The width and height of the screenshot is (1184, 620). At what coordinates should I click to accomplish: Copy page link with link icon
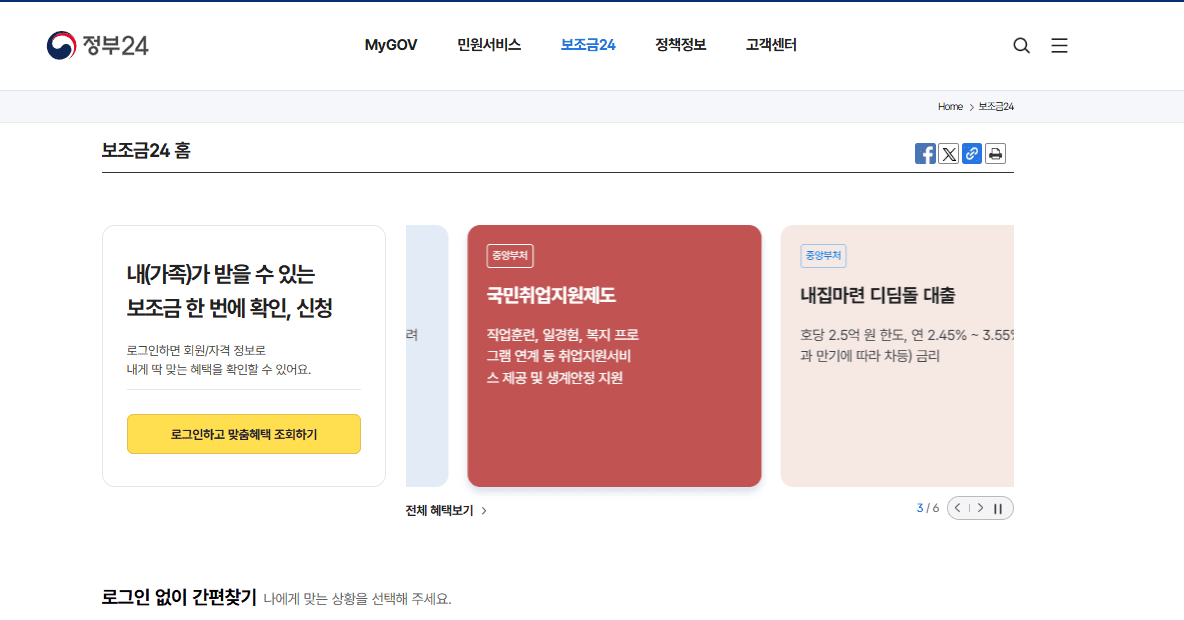coord(972,153)
